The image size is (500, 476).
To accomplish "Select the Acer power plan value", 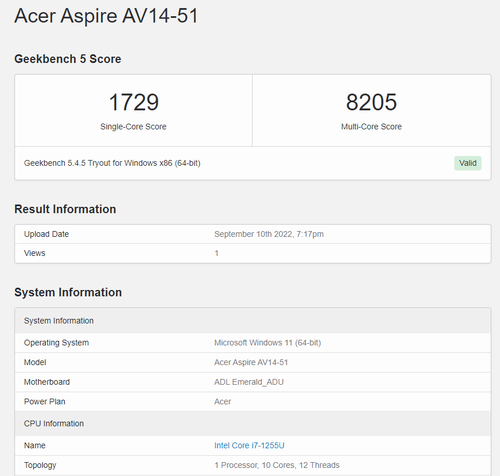I will click(x=222, y=401).
